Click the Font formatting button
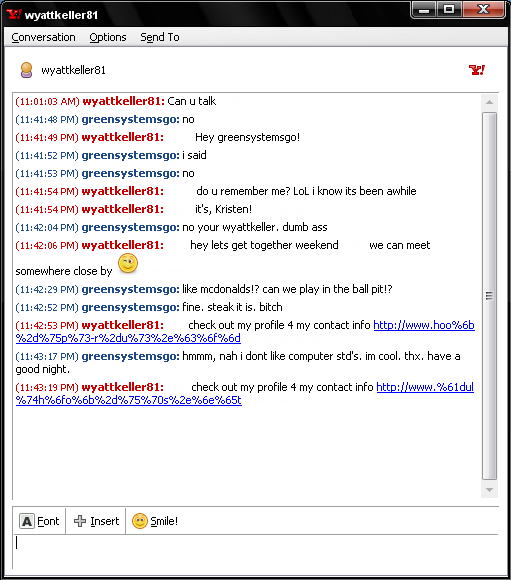 (39, 521)
